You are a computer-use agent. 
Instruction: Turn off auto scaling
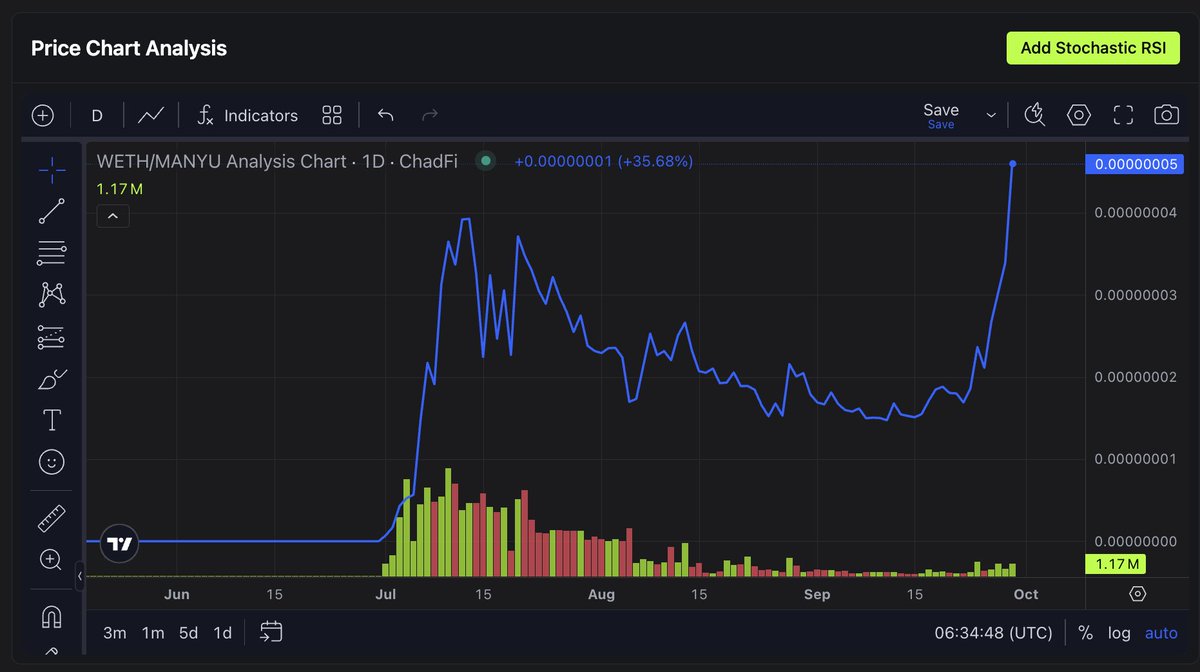(1160, 632)
